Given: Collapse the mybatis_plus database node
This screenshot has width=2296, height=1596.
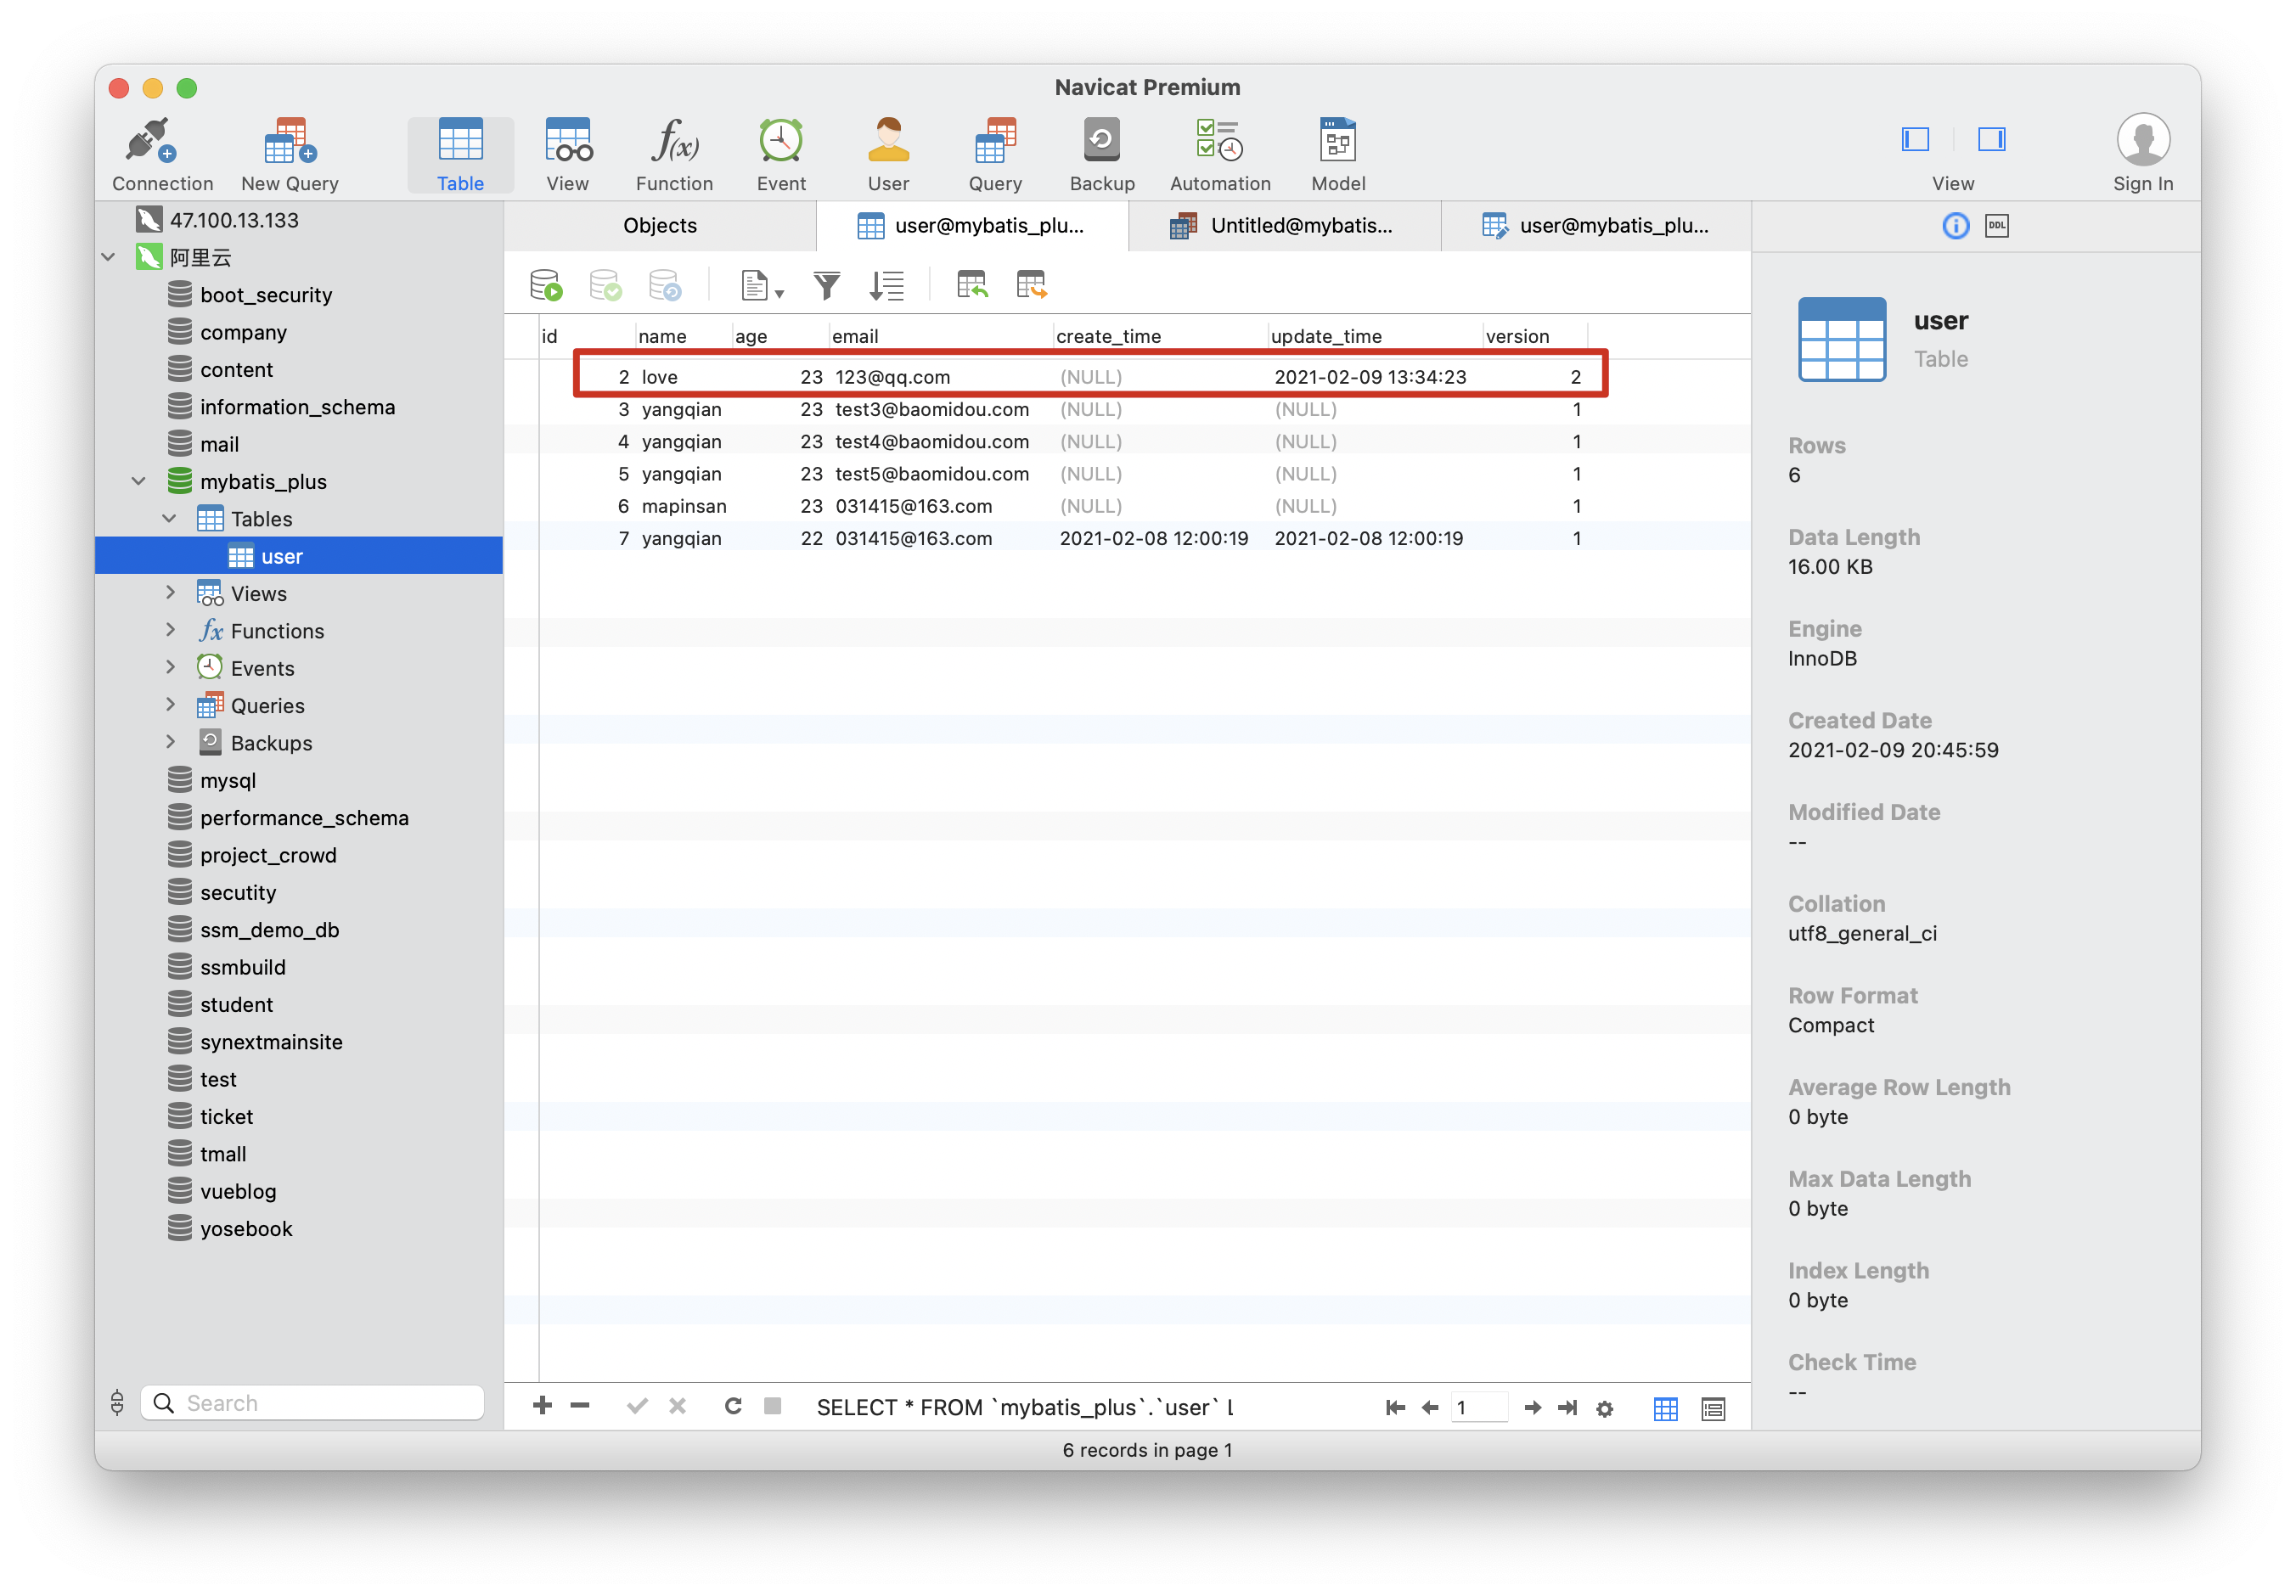Looking at the screenshot, I should tap(139, 482).
